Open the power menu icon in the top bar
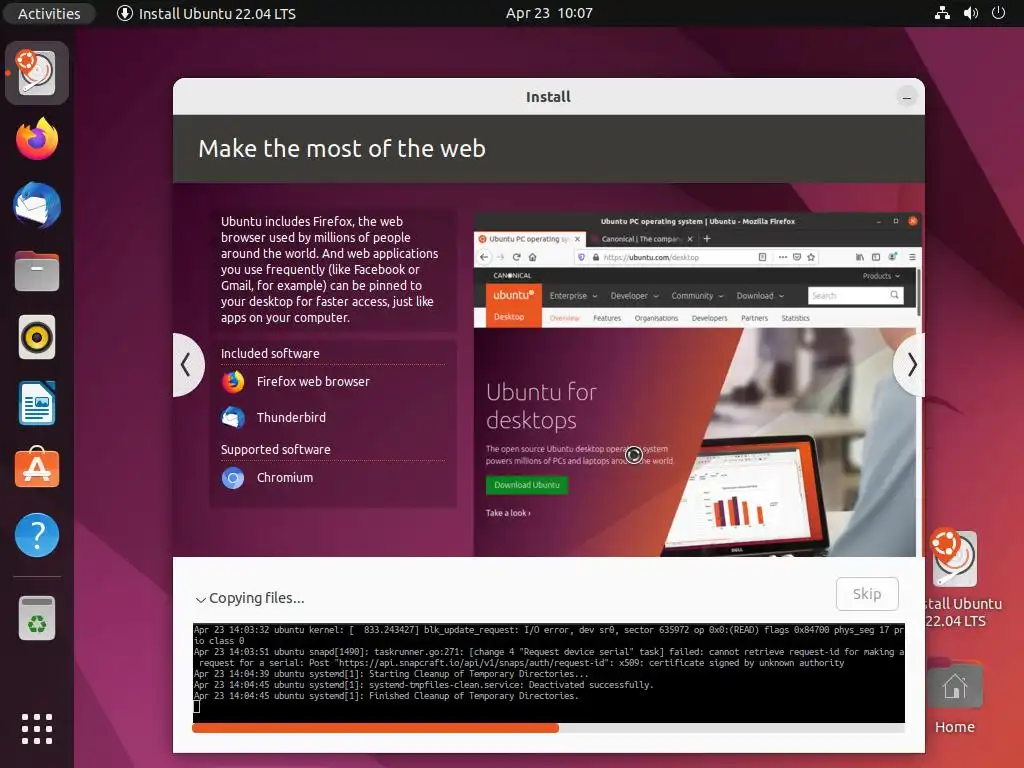1024x768 pixels. coord(998,13)
